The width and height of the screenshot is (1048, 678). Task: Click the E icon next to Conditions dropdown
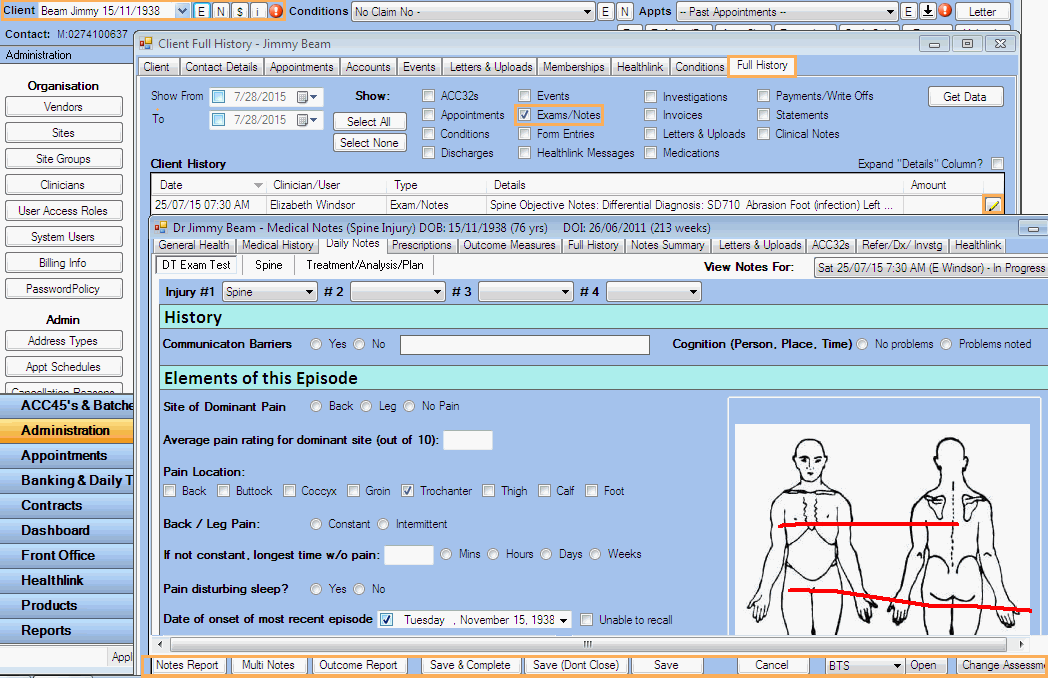coord(605,11)
